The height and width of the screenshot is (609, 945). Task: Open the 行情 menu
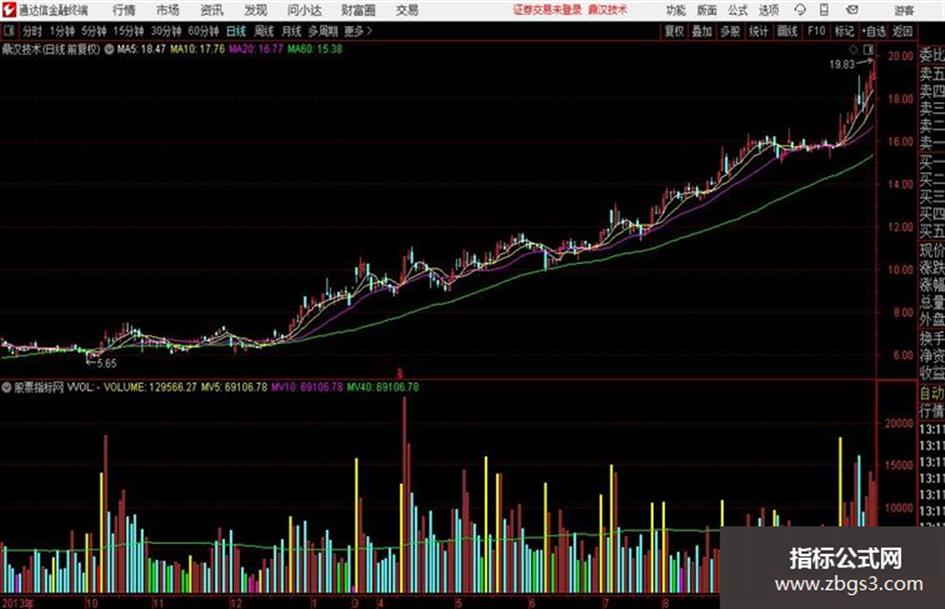(124, 10)
